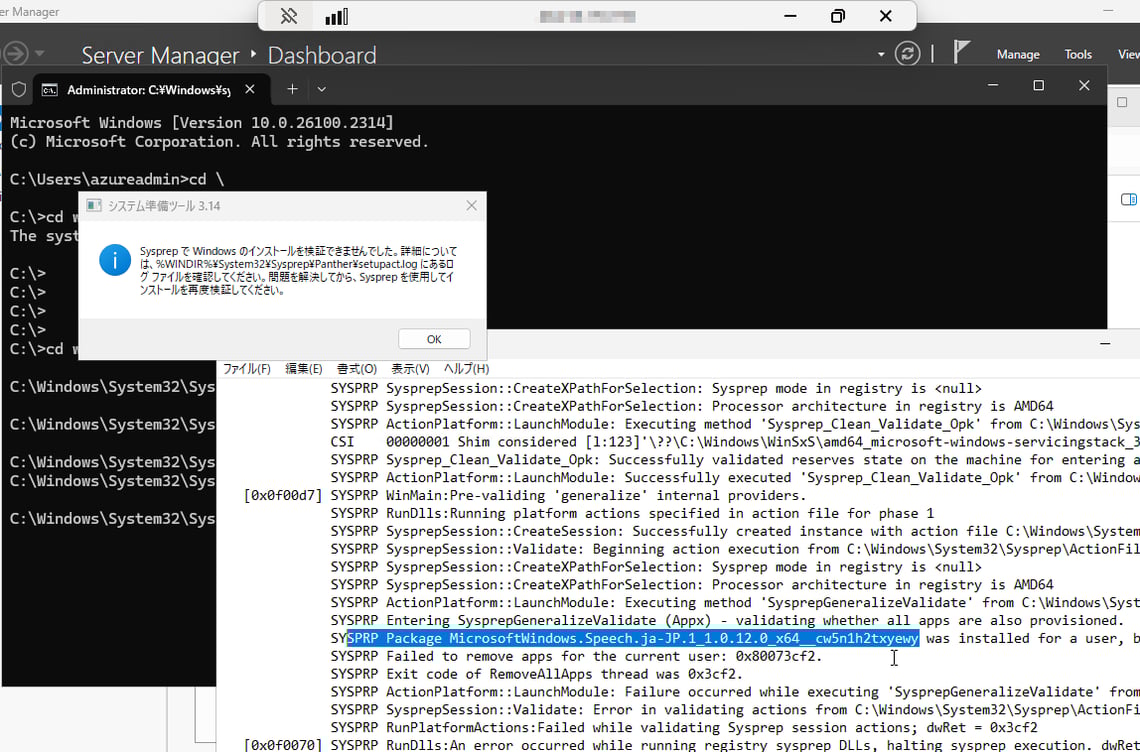The width and height of the screenshot is (1140, 752).
Task: Open the Tools menu in Server Manager
Action: click(x=1077, y=53)
